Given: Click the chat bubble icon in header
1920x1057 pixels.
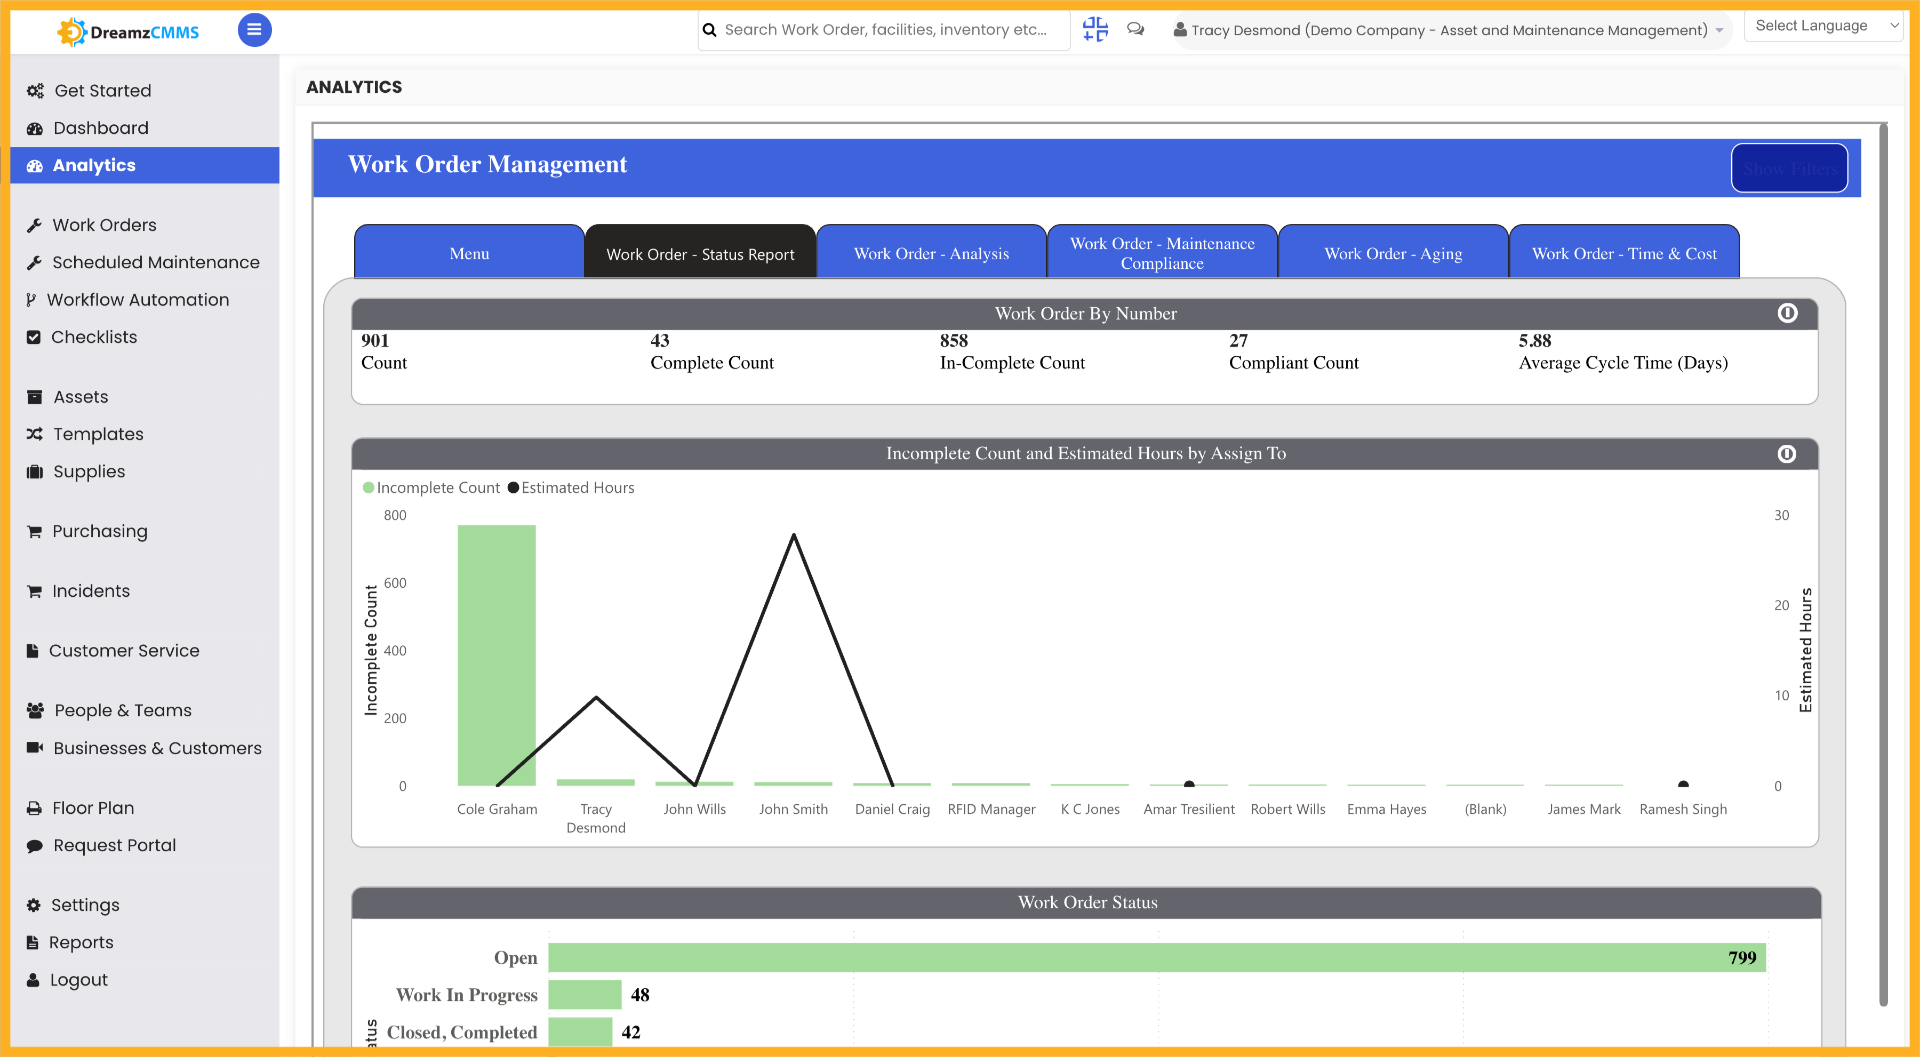Looking at the screenshot, I should pos(1135,29).
